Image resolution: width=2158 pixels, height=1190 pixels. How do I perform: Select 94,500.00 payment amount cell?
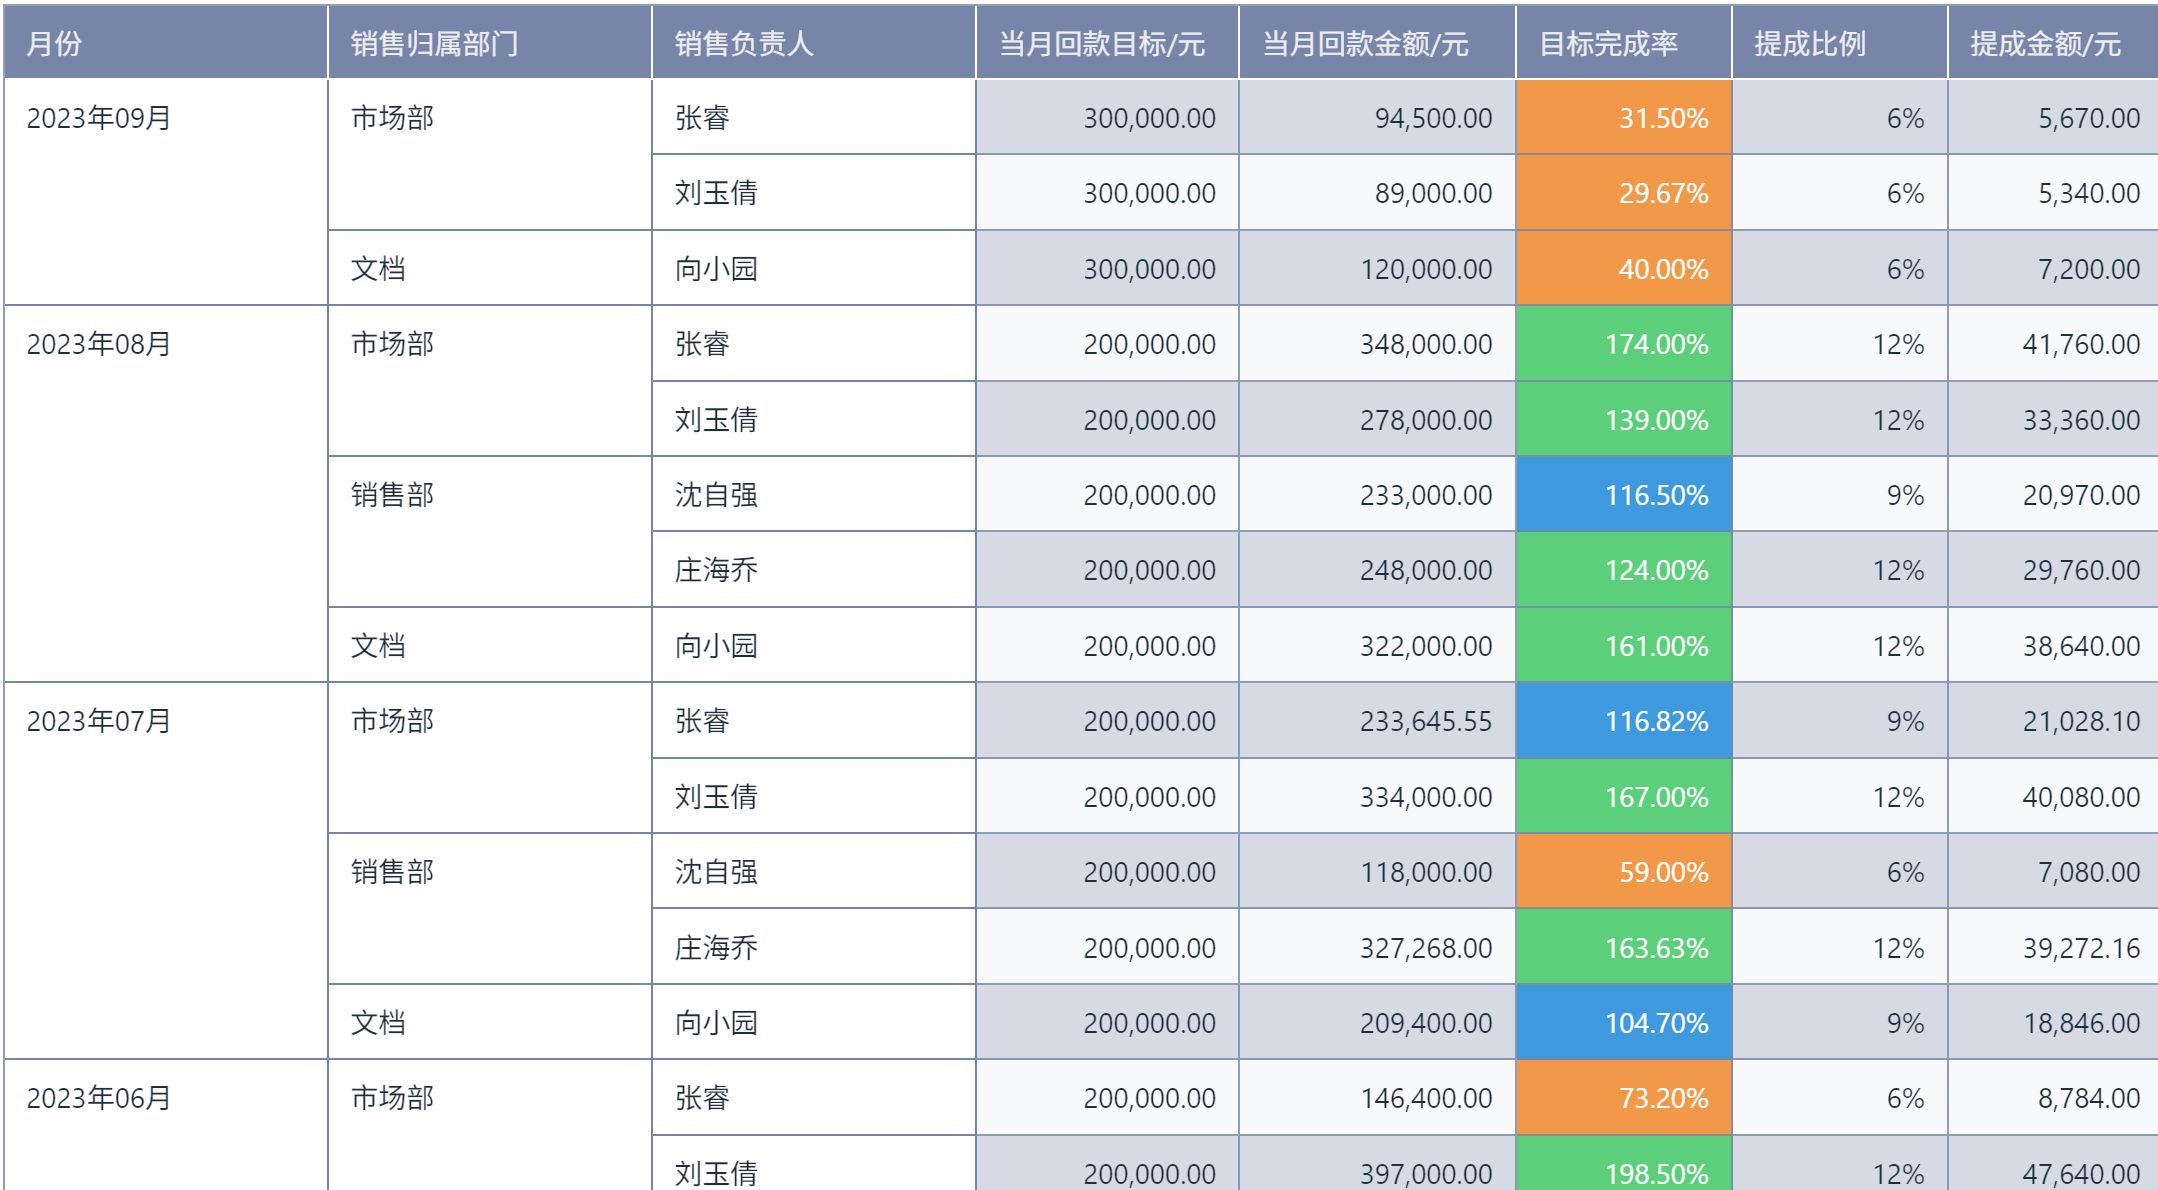click(1377, 118)
